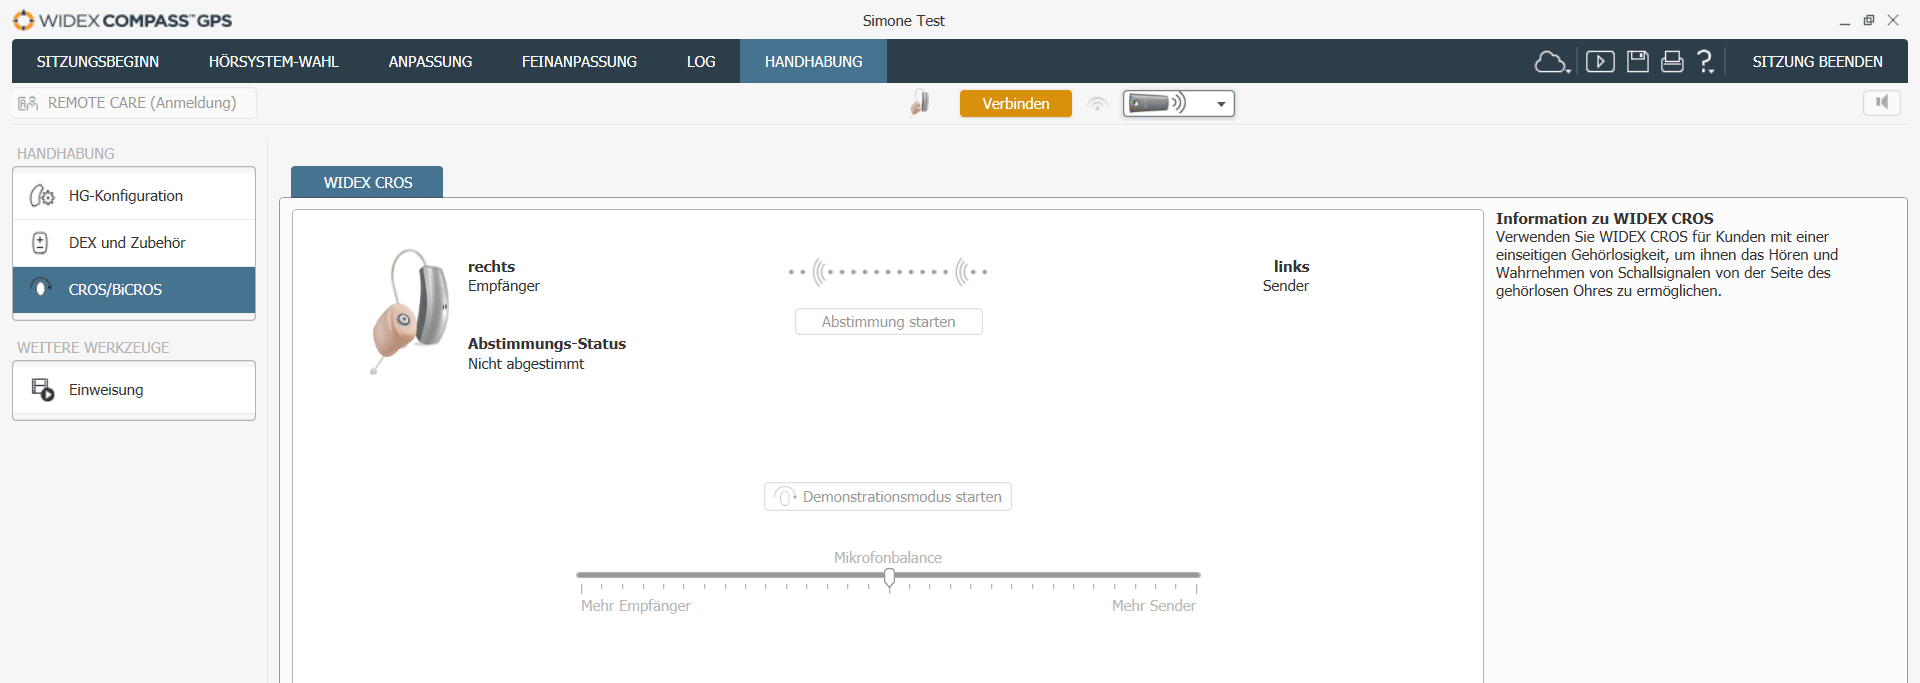Click the video playback icon in toolbar
Image resolution: width=1920 pixels, height=683 pixels.
[1600, 62]
